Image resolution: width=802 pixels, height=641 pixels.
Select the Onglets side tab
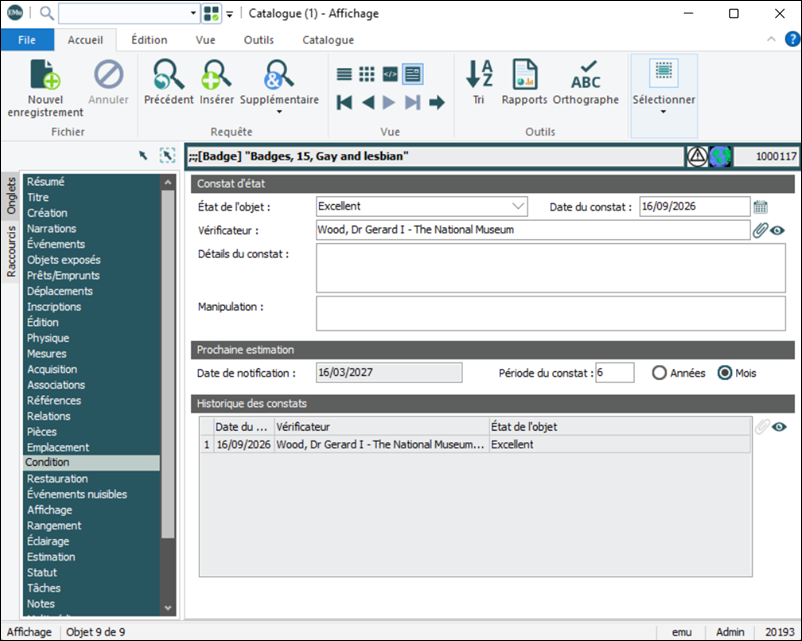click(11, 195)
